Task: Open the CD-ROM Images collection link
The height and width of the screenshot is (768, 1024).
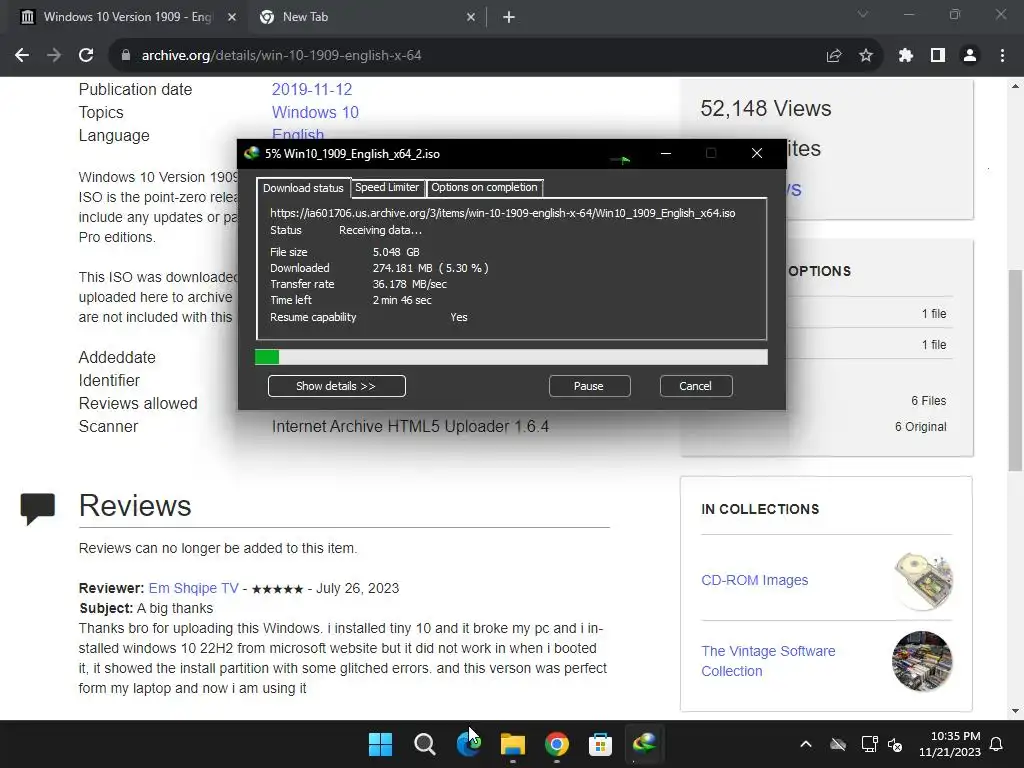Action: click(x=754, y=580)
